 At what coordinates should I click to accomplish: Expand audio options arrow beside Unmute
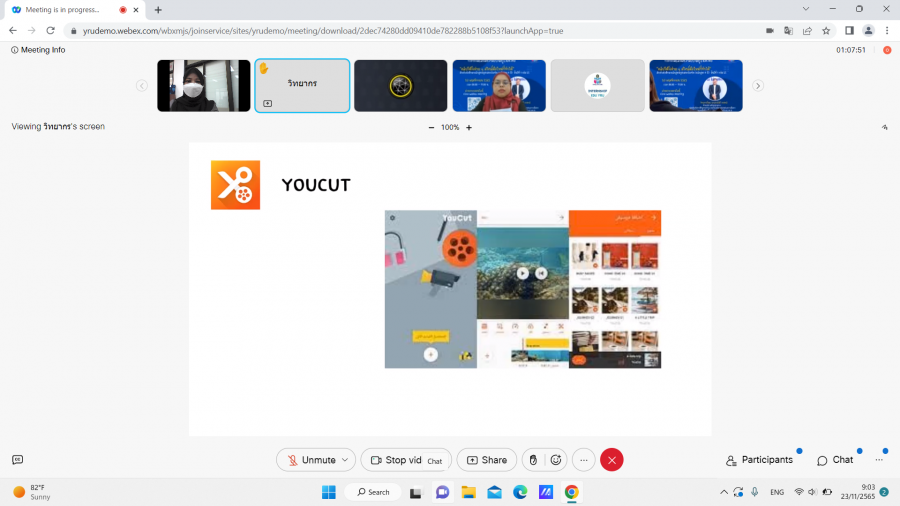[x=345, y=460]
